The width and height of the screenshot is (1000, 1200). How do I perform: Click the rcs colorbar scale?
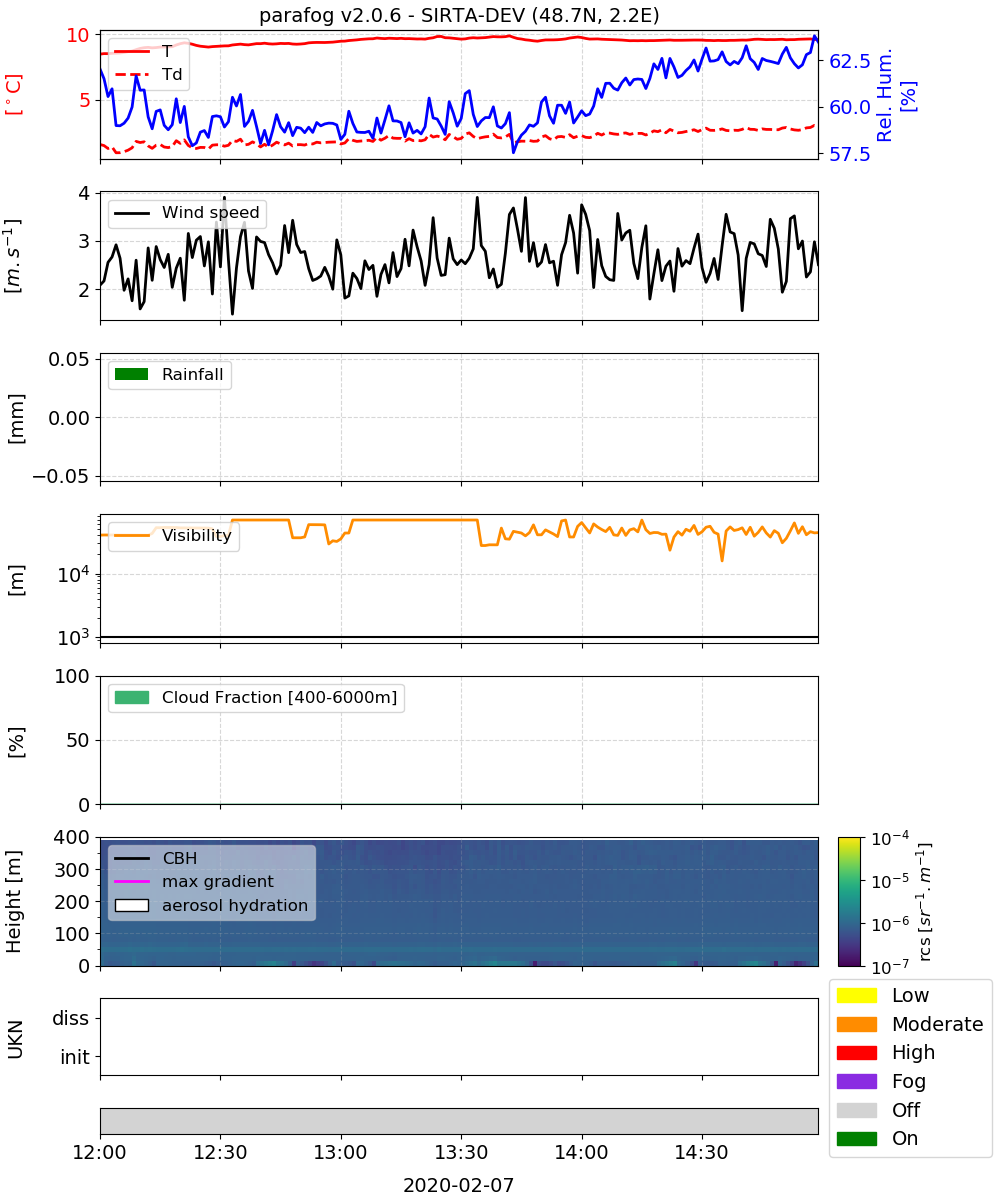click(x=849, y=901)
